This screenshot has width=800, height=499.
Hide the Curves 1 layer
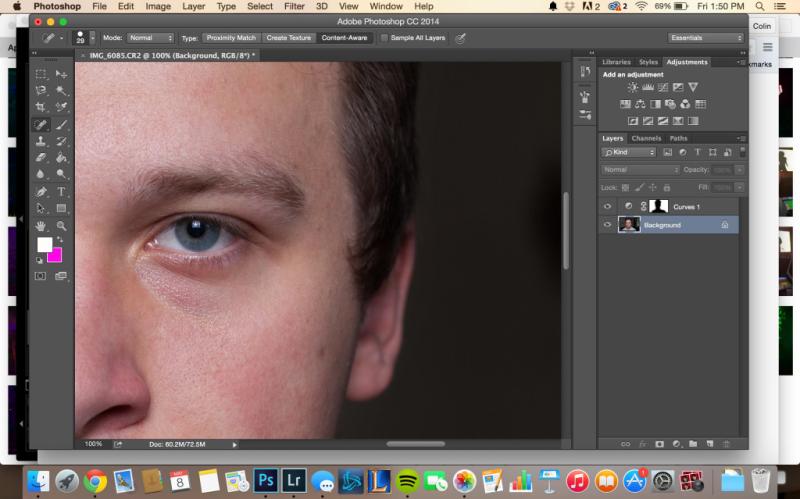coord(607,207)
